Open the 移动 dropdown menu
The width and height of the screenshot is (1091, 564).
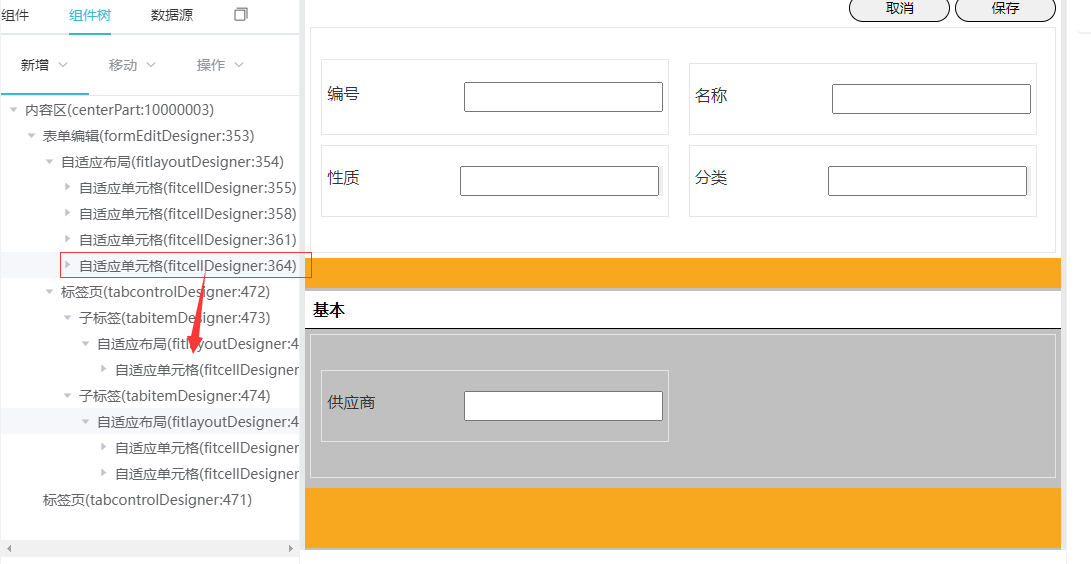coord(132,65)
